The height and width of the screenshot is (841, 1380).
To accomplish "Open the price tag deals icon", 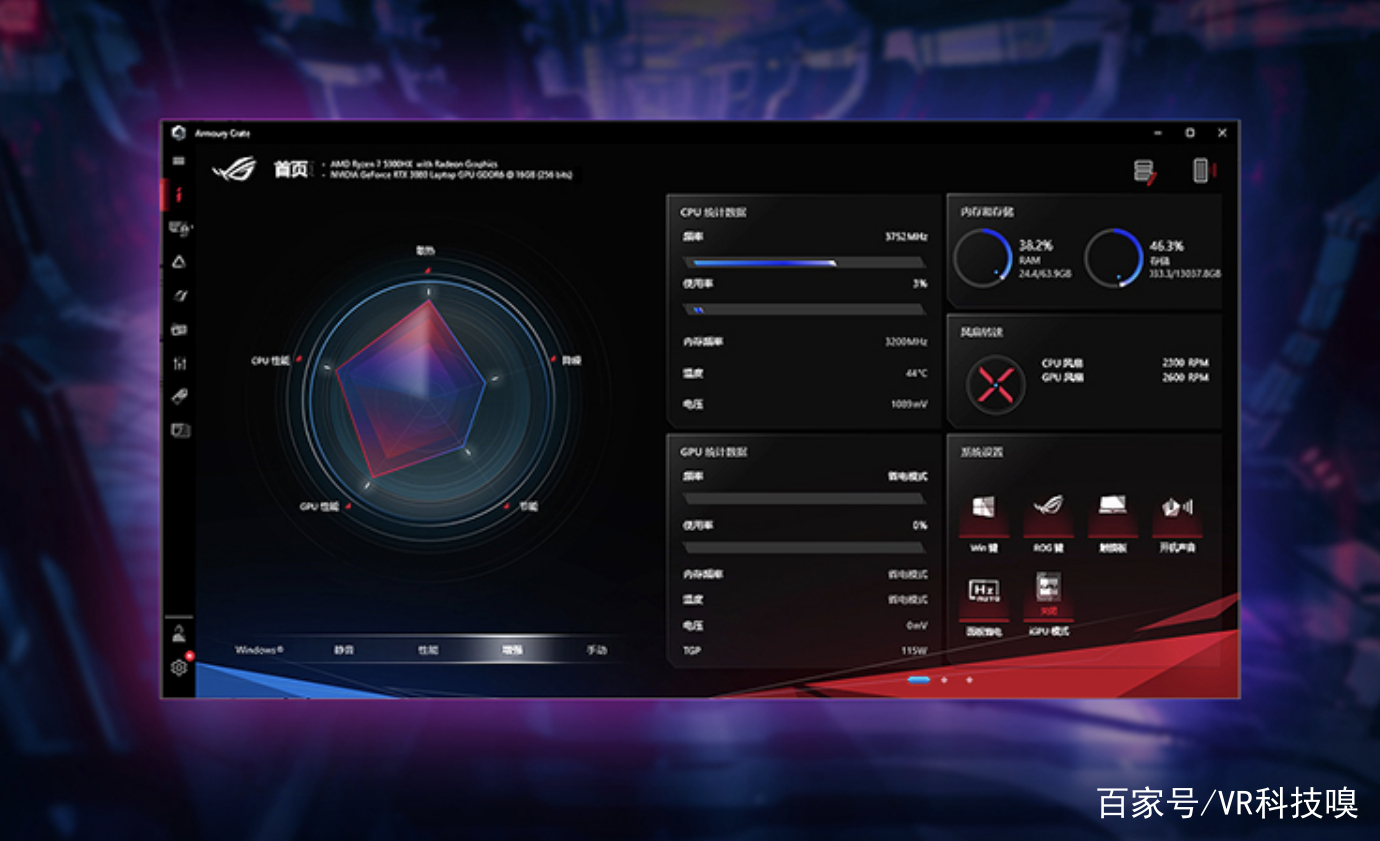I will [179, 397].
